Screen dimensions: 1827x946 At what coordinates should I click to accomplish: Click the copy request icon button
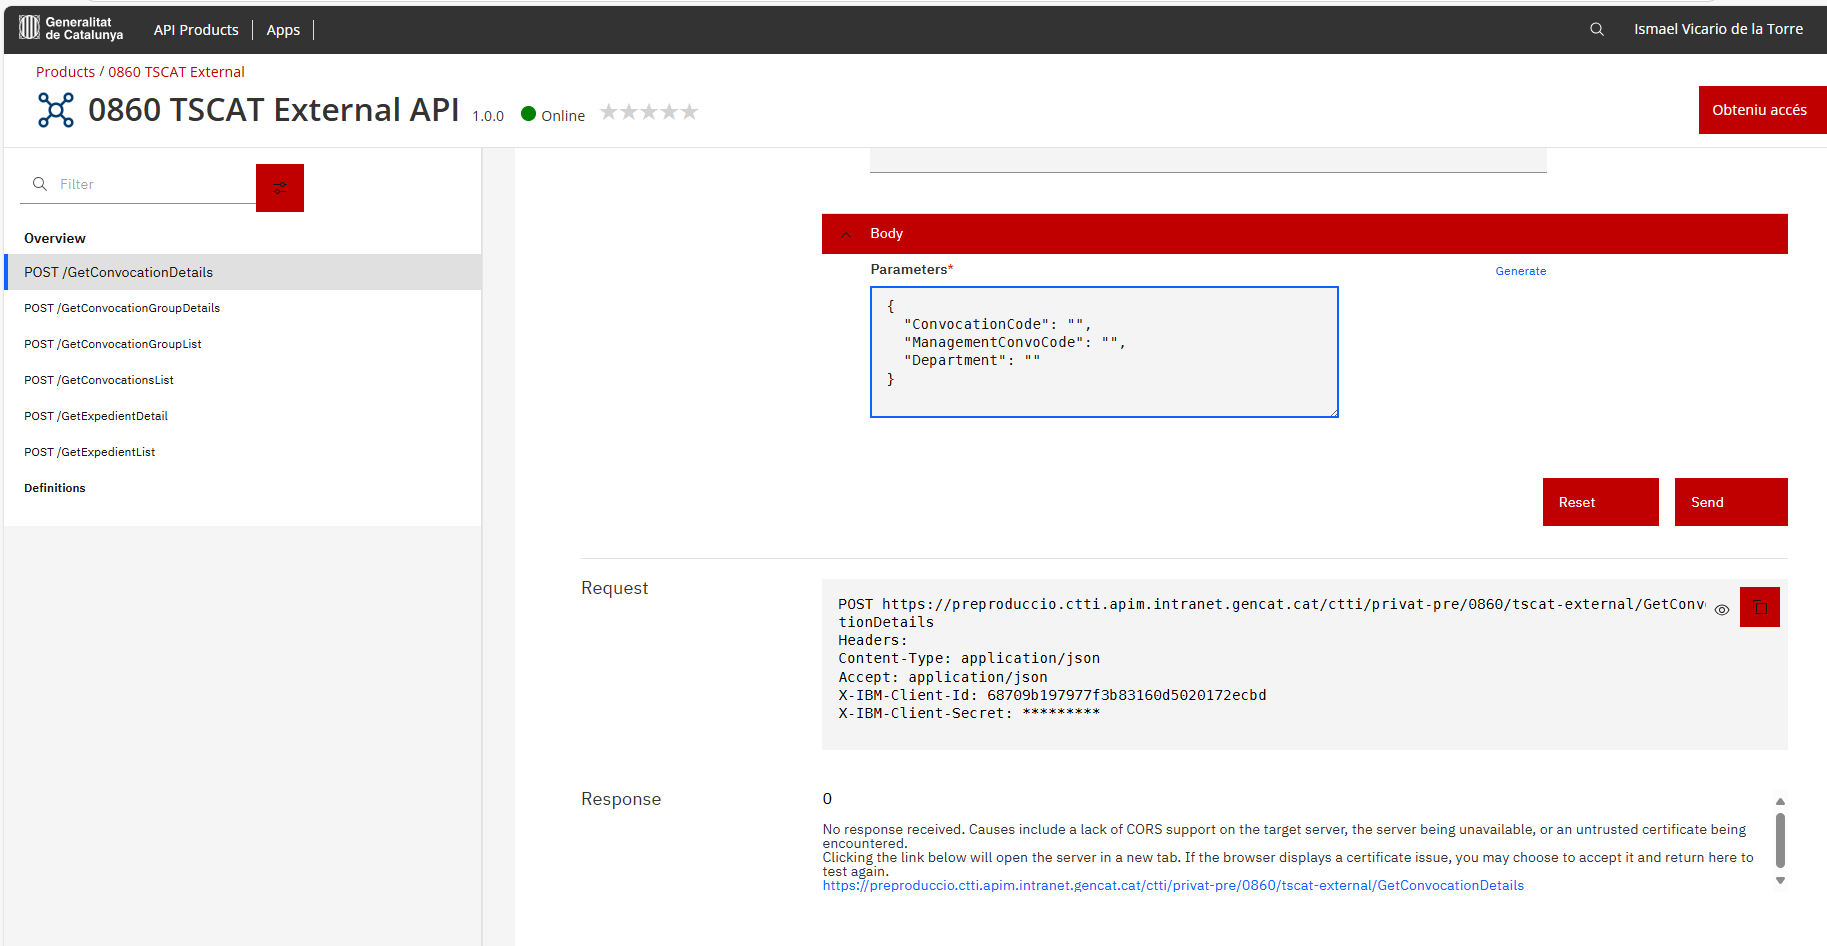click(1759, 607)
